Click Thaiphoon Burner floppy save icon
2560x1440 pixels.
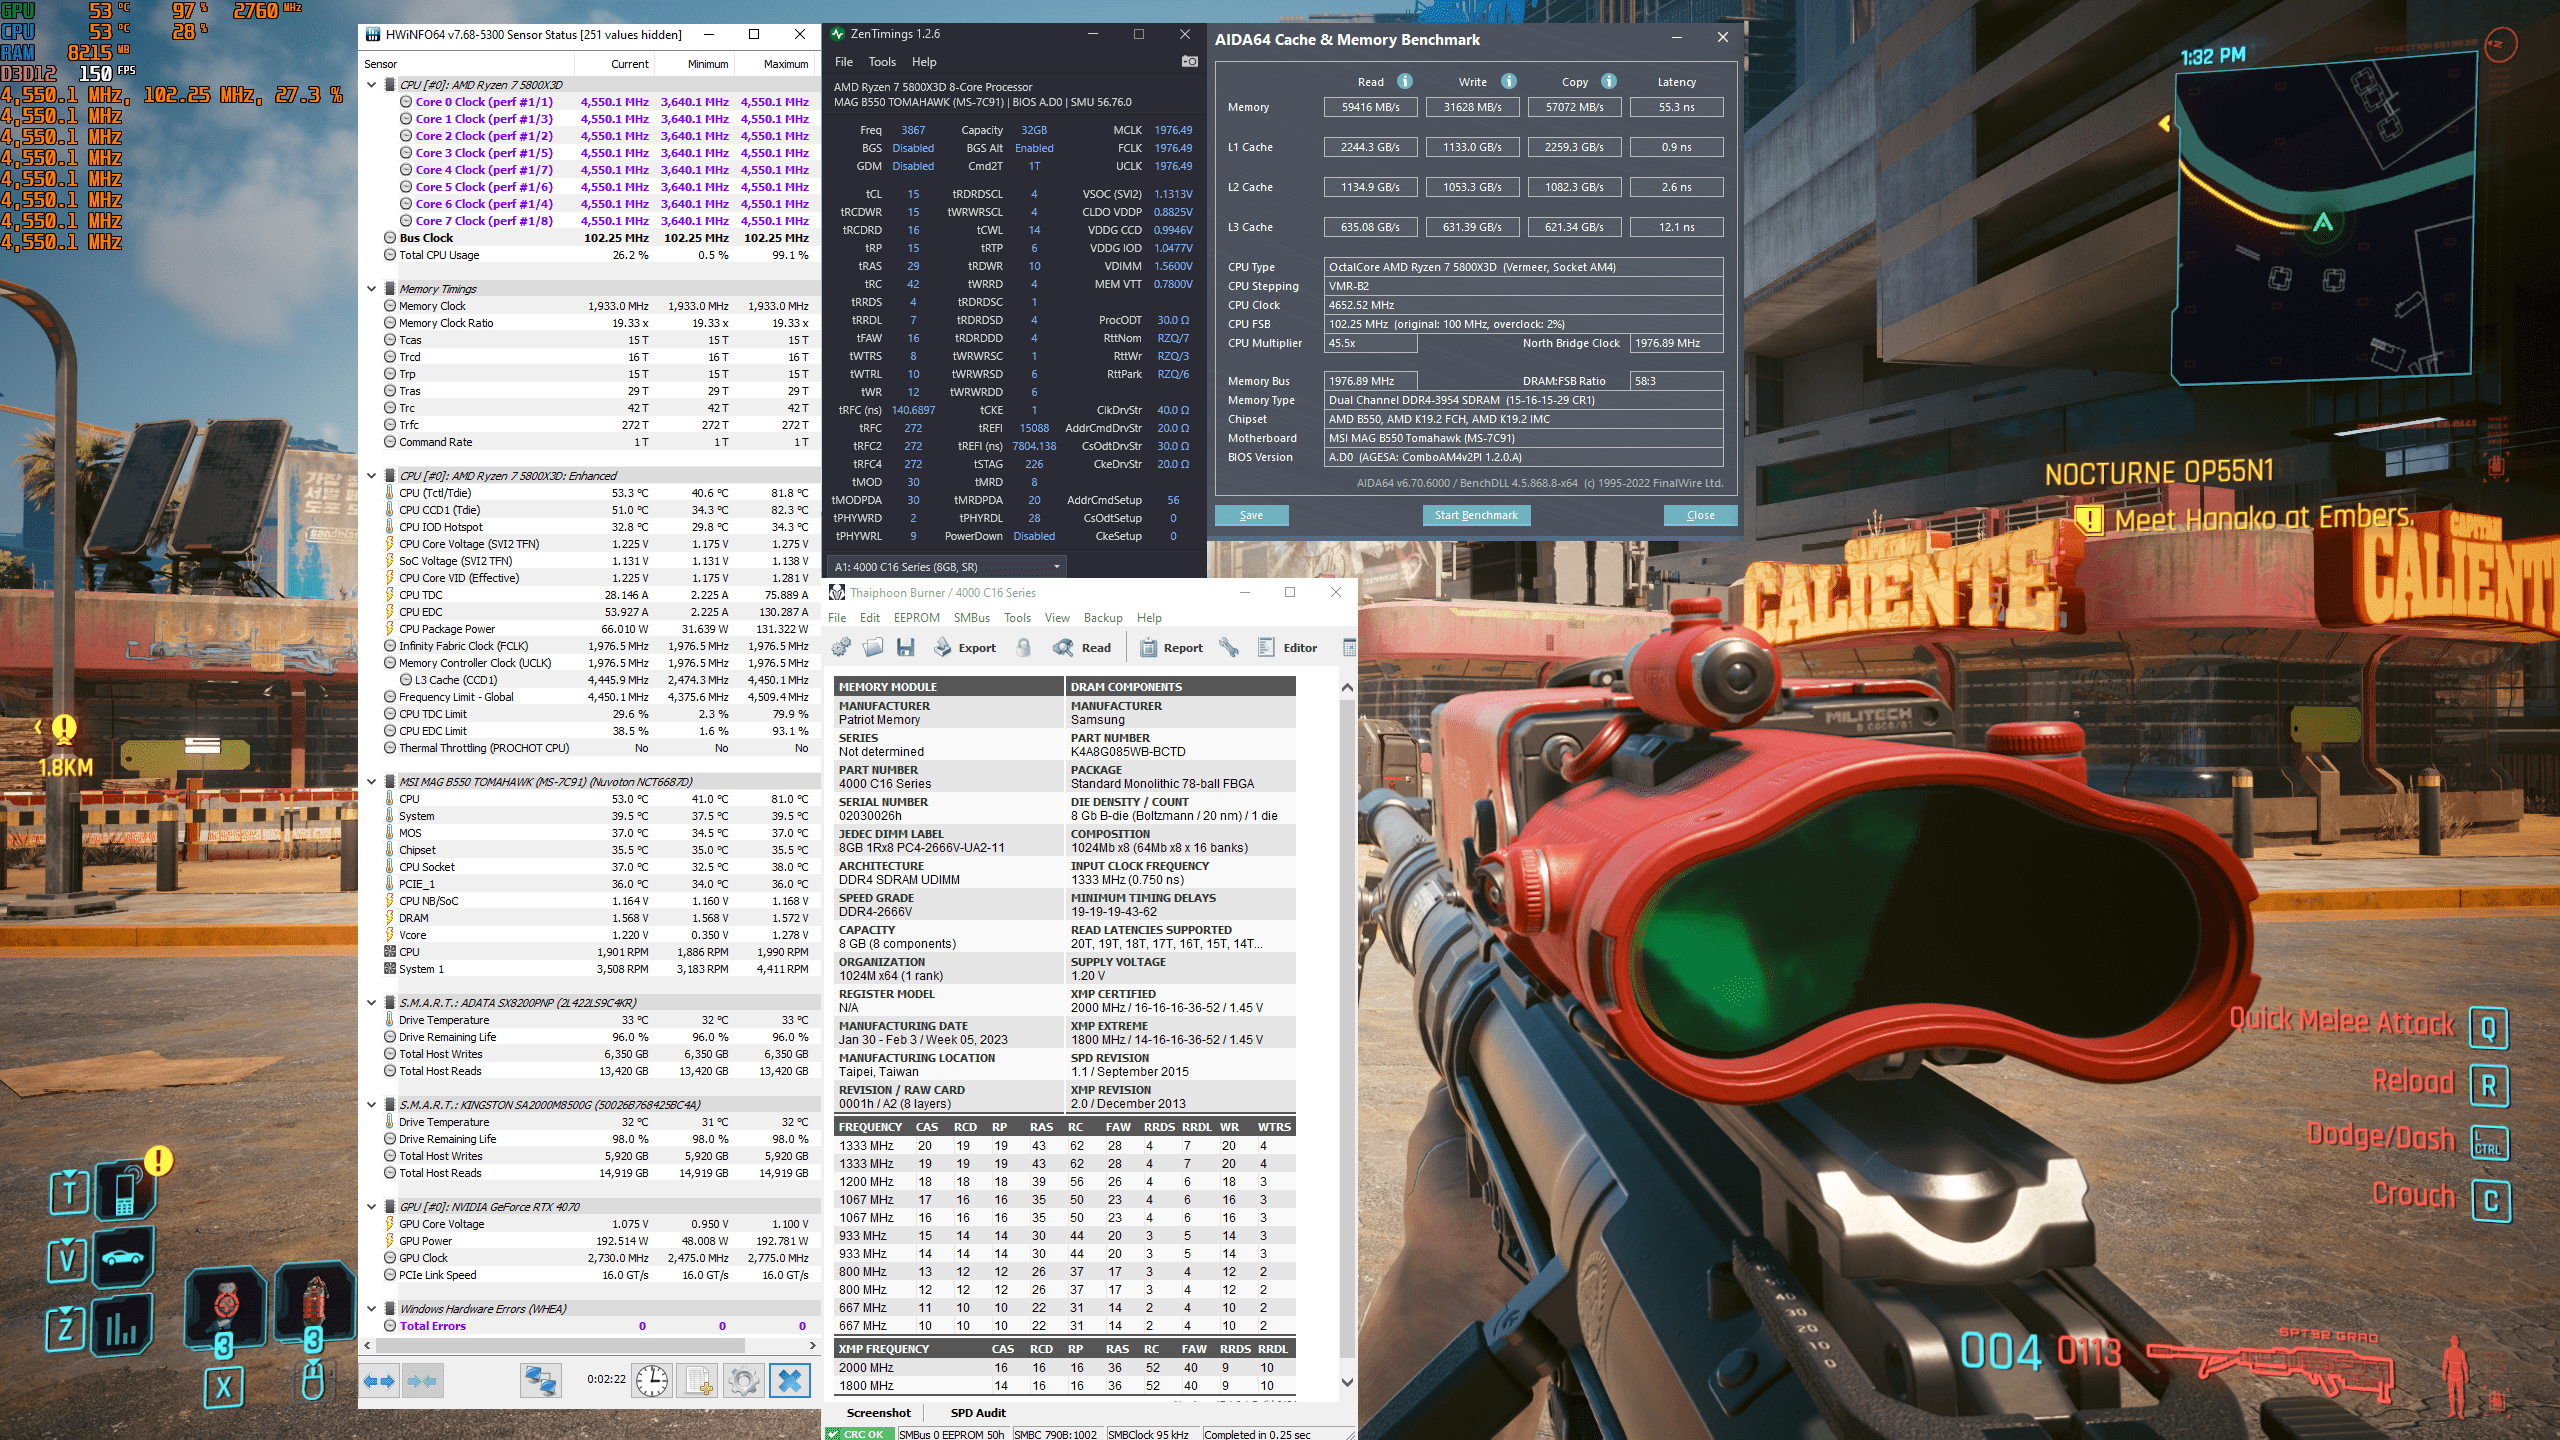click(905, 648)
